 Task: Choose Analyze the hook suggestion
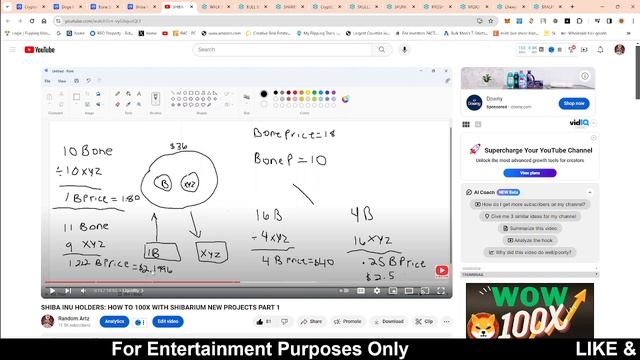530,240
